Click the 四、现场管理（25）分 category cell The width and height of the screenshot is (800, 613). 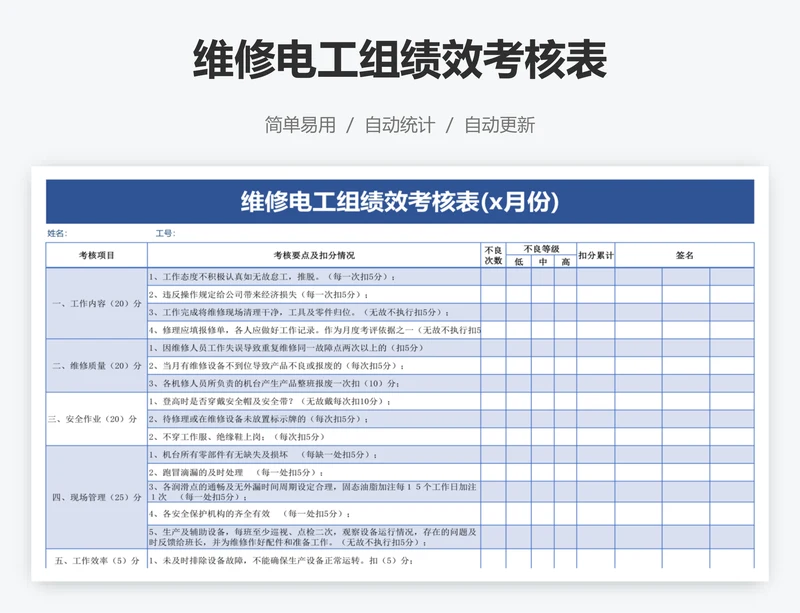(x=97, y=496)
